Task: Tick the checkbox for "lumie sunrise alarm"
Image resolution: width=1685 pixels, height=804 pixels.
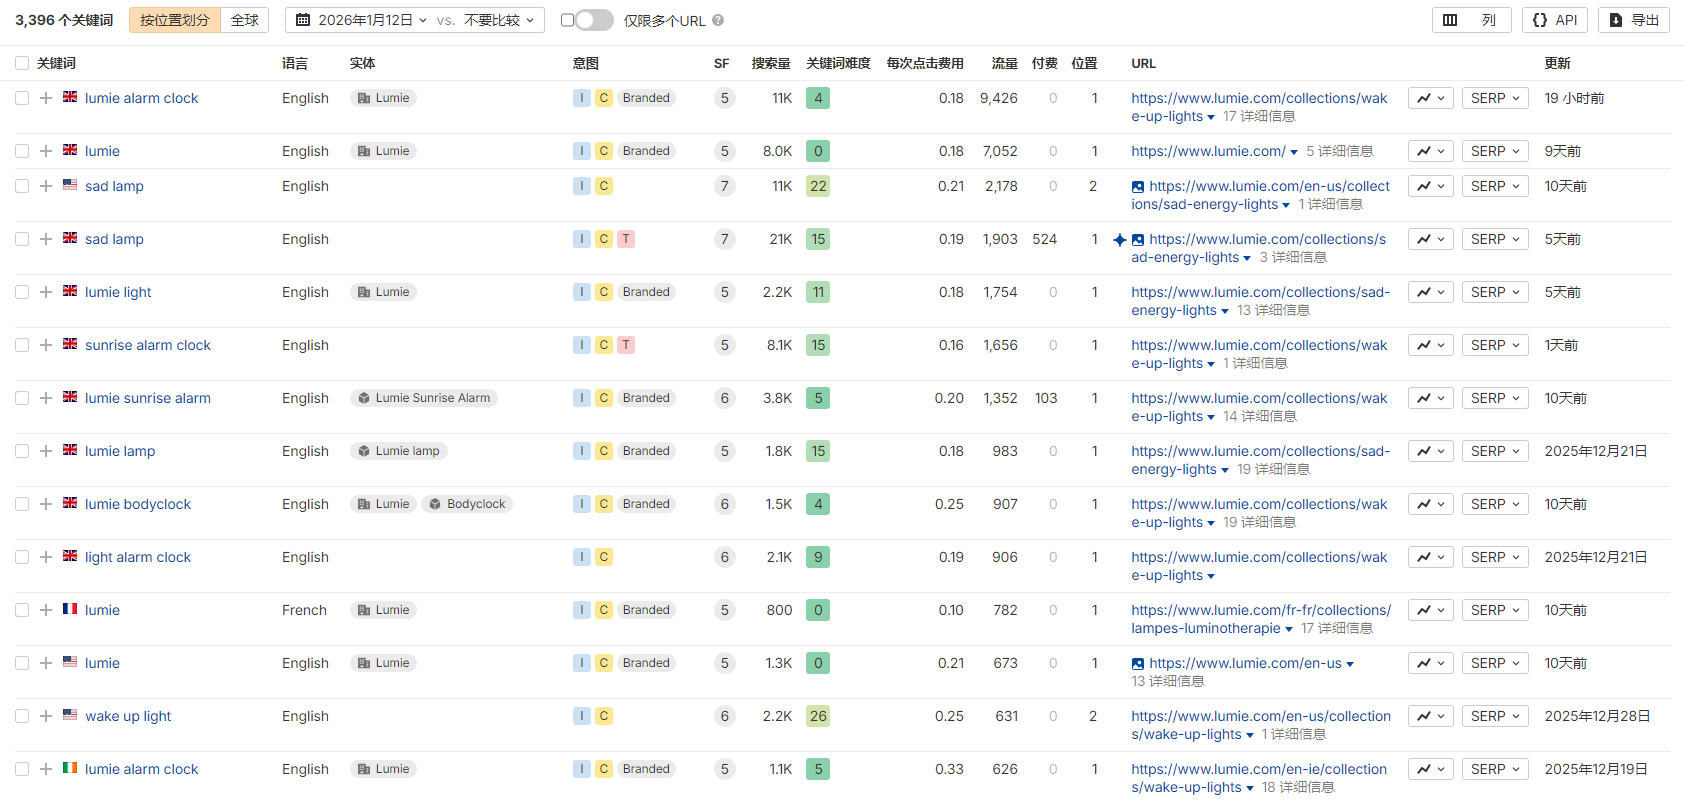Action: coord(22,398)
